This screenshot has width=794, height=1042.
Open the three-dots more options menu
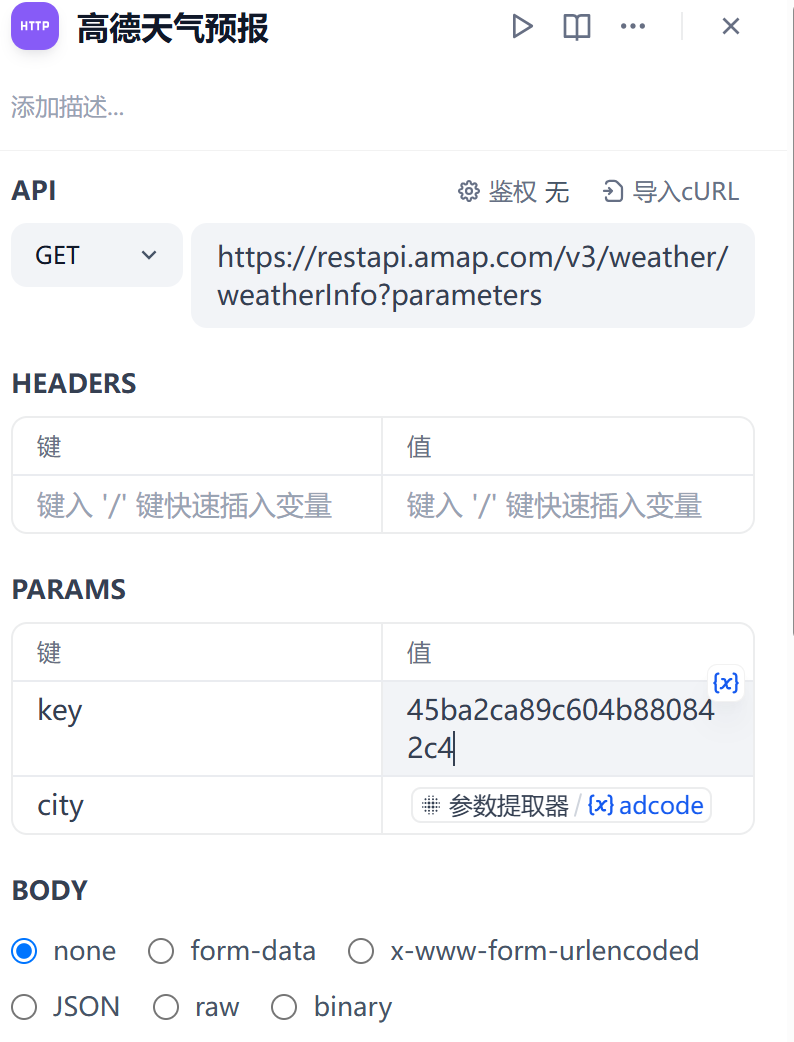pos(633,27)
